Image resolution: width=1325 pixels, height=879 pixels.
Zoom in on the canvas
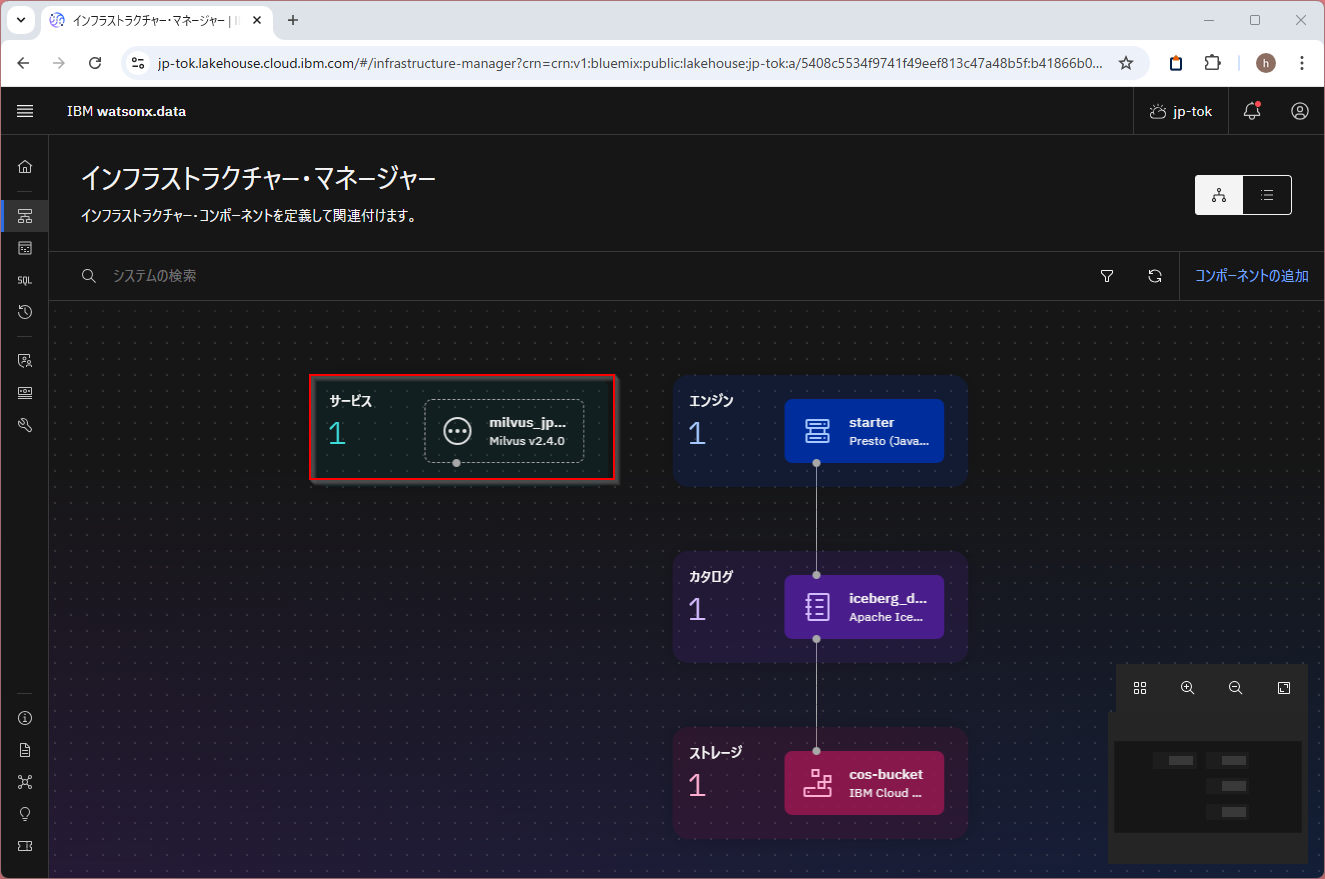(x=1188, y=688)
